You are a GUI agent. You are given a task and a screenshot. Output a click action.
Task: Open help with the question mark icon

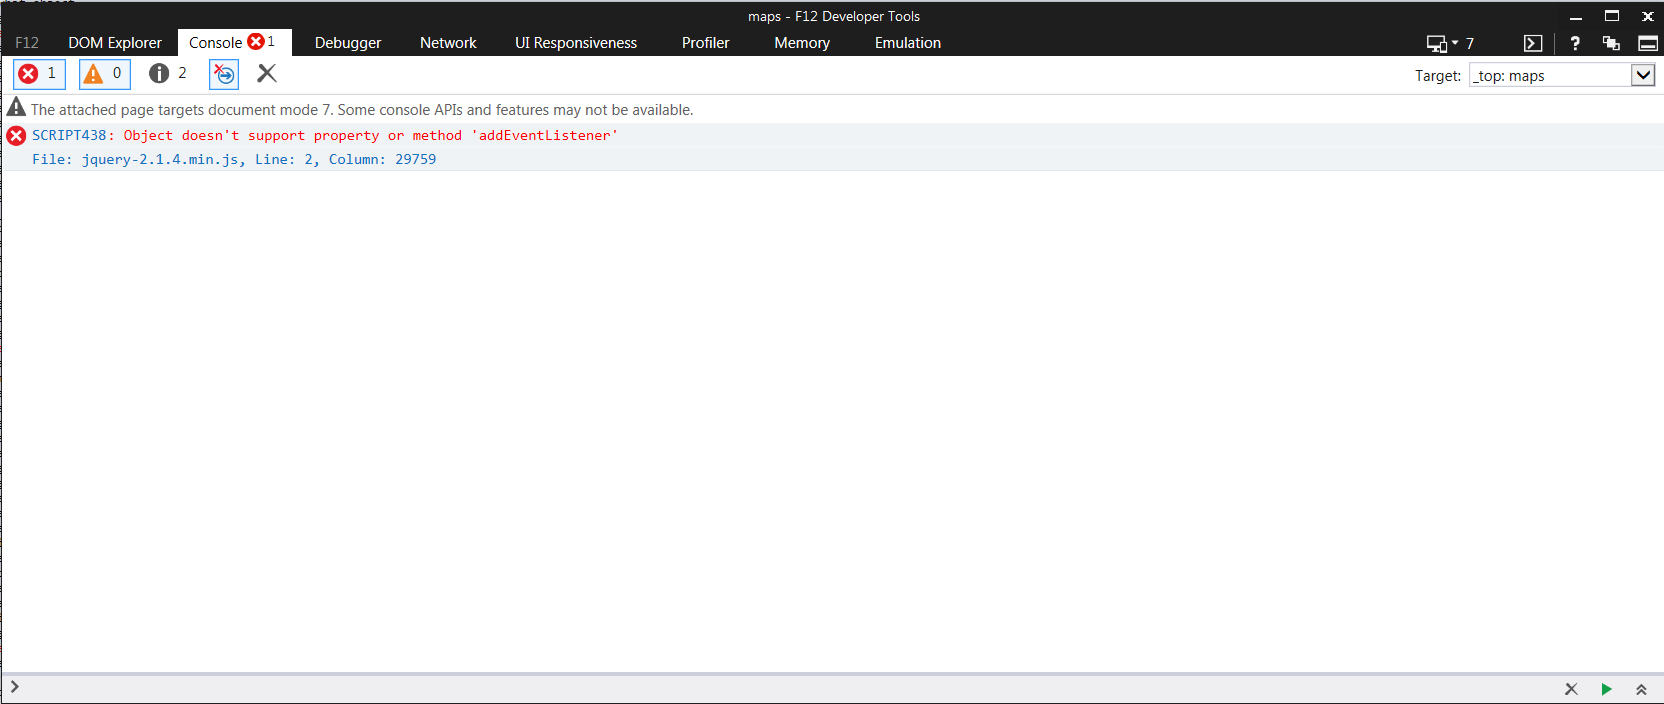point(1575,43)
